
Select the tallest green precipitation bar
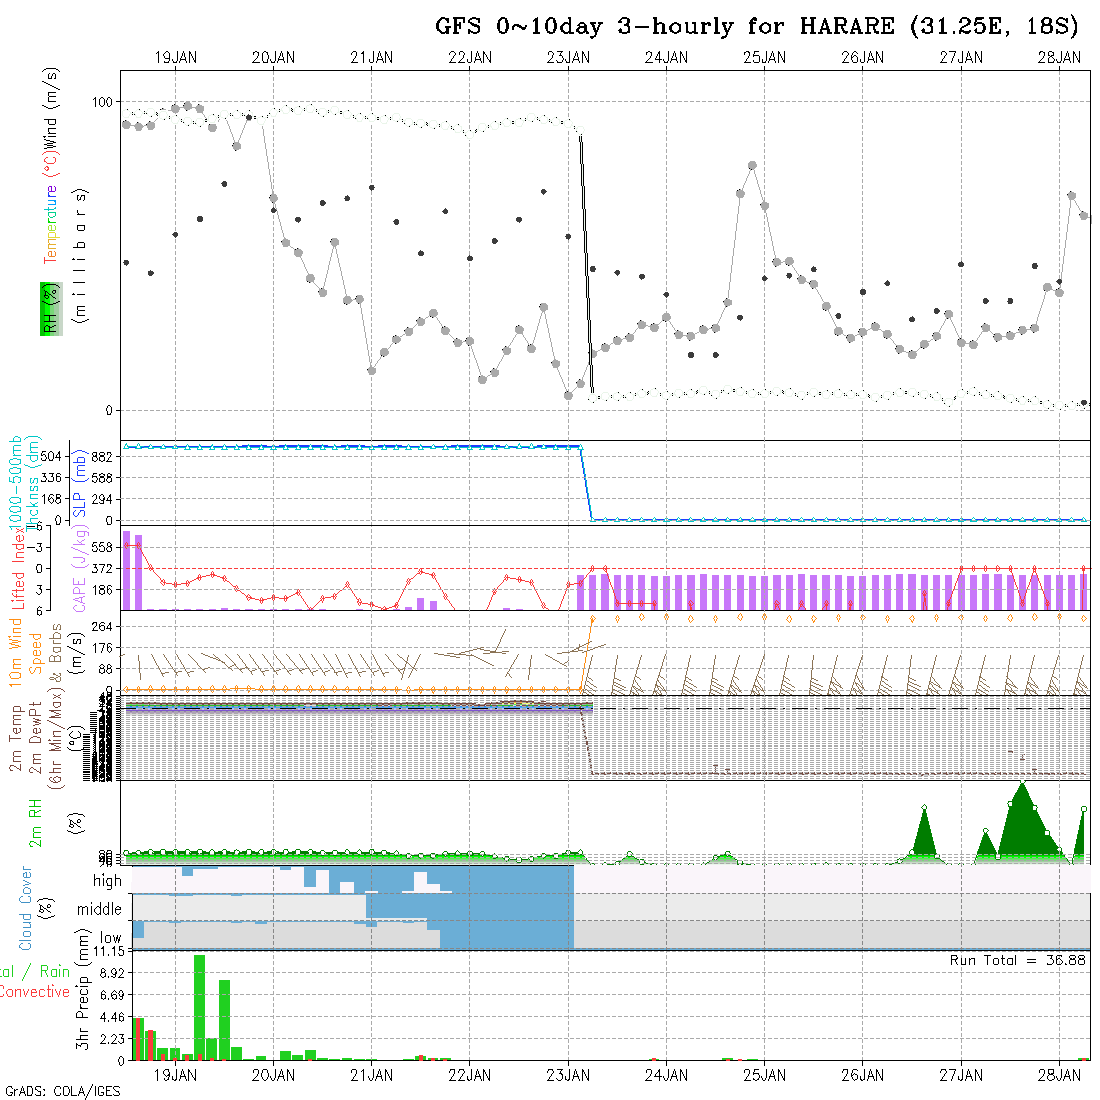pos(199,1006)
